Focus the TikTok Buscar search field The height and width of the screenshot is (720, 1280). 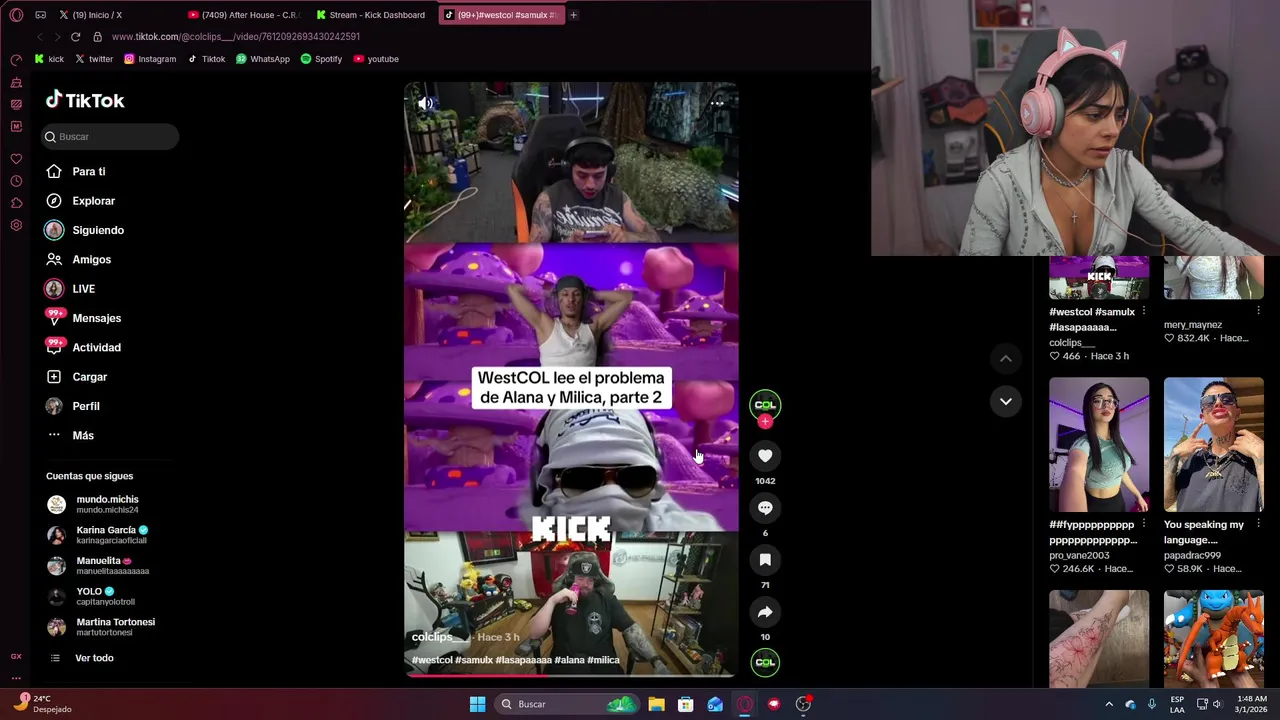point(110,136)
